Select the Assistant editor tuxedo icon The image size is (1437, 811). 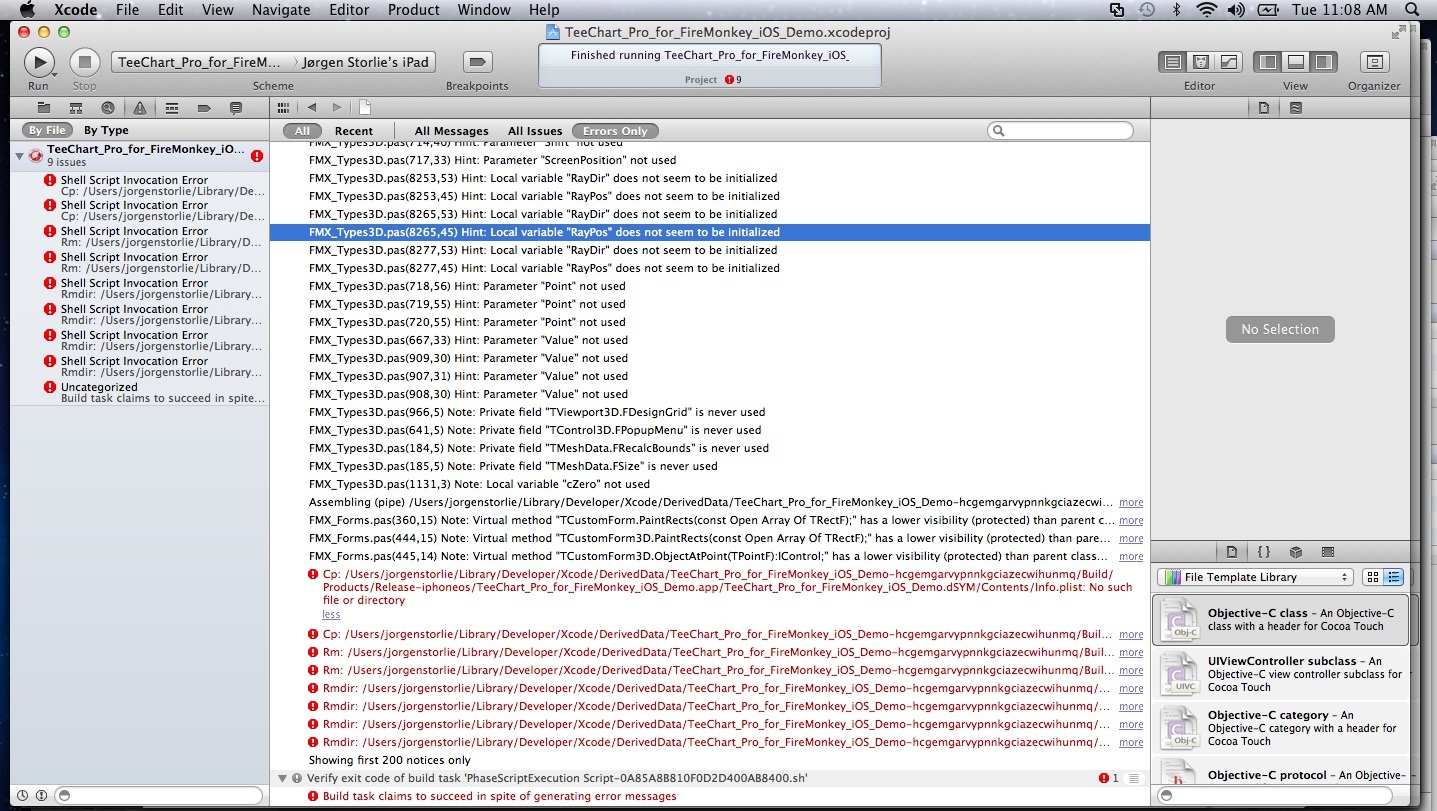pos(1200,62)
